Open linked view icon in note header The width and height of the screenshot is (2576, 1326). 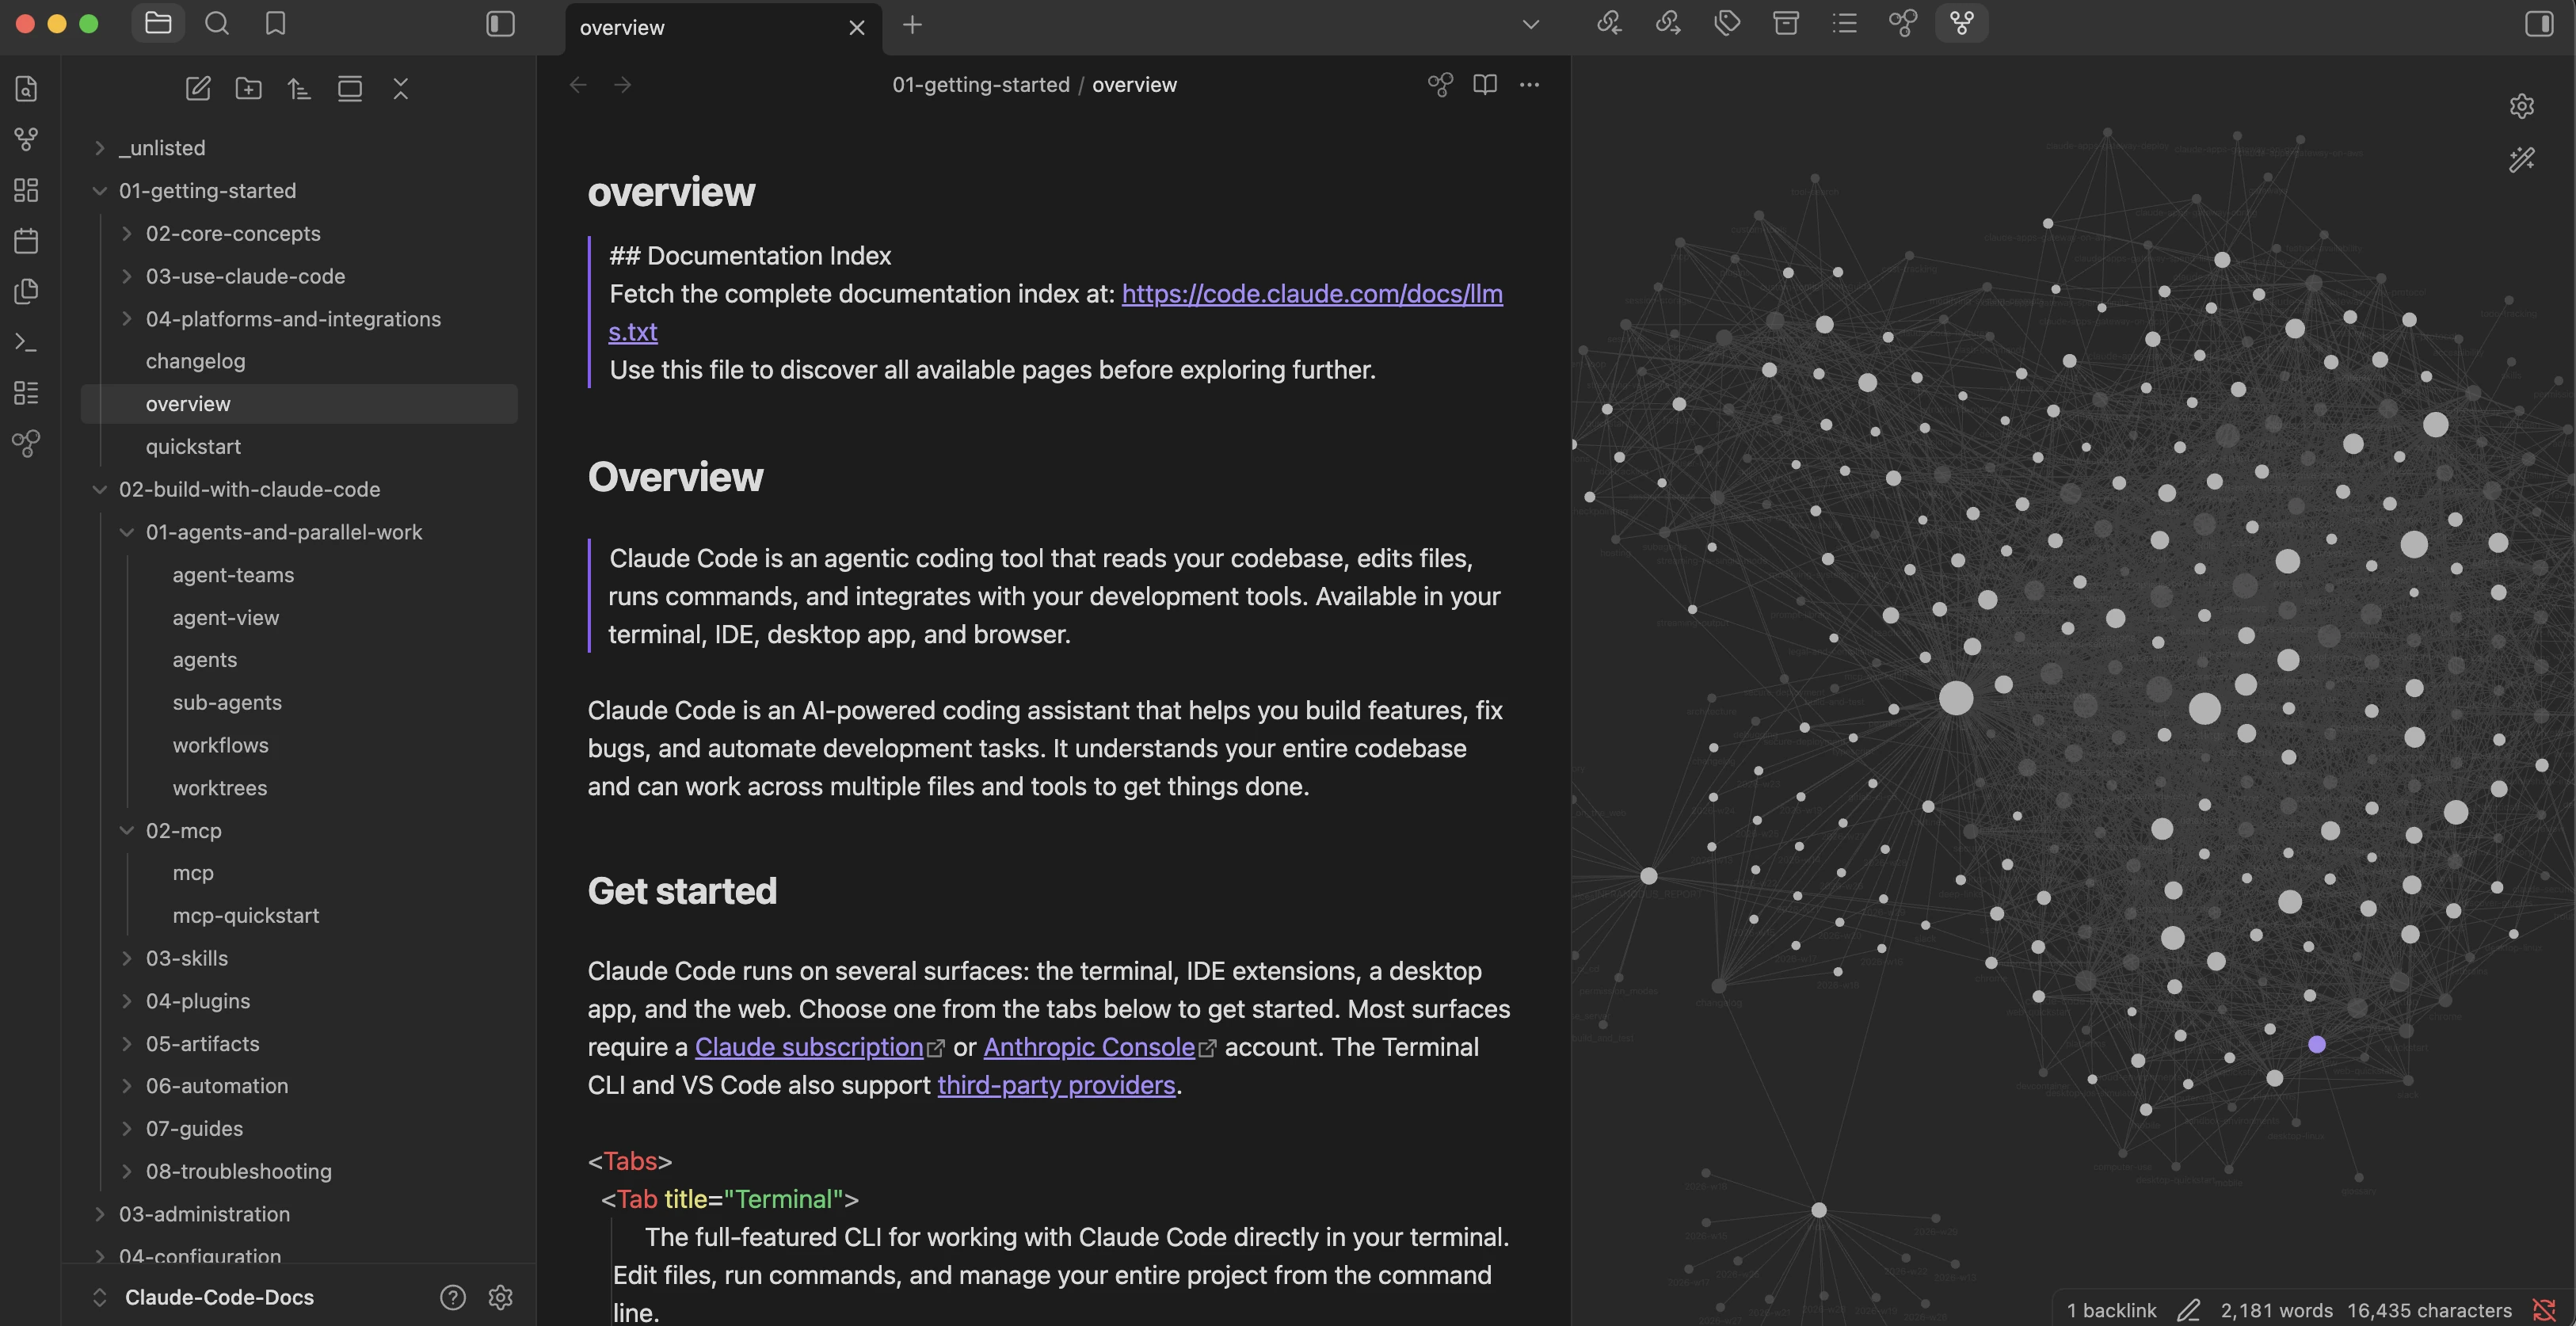[x=1440, y=85]
